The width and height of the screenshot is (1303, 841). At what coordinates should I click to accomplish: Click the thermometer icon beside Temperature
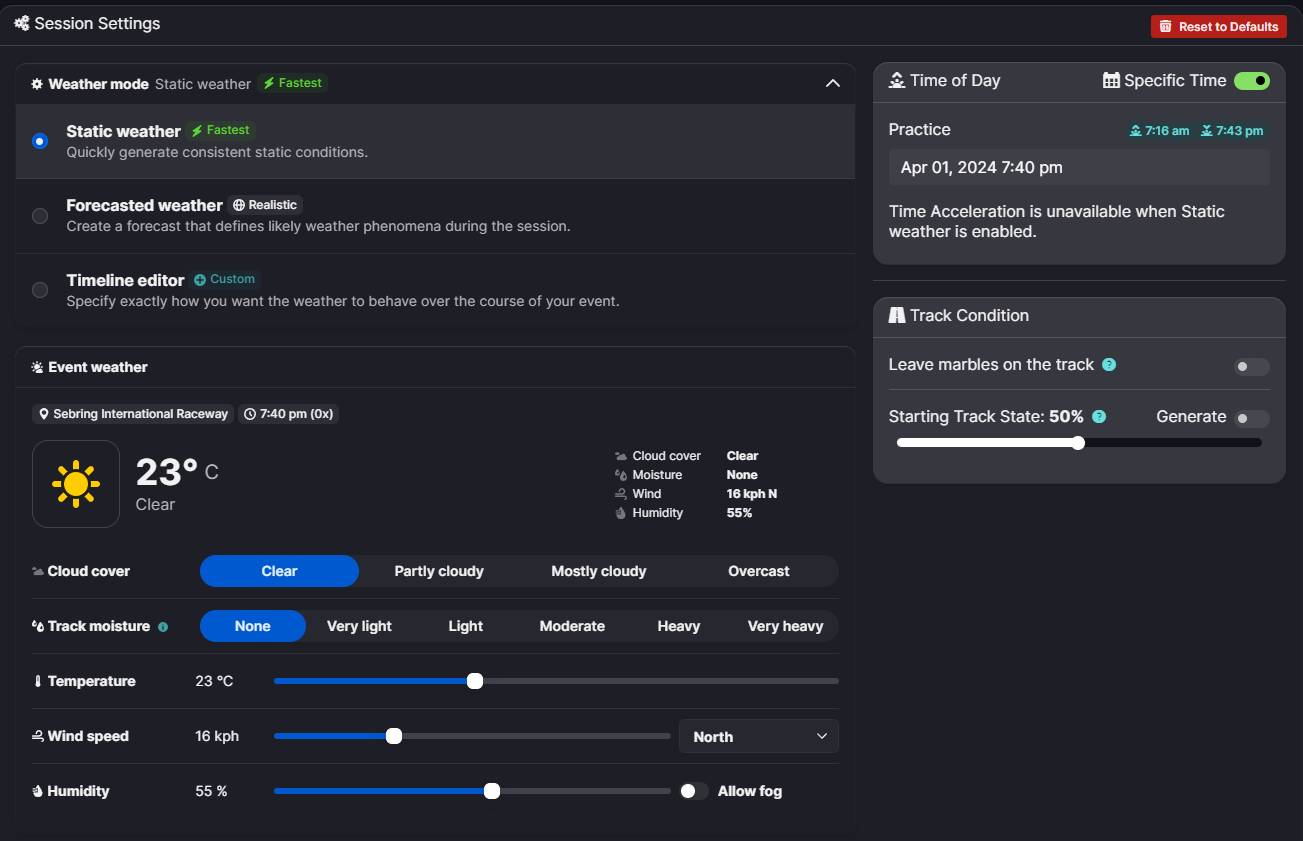click(38, 682)
